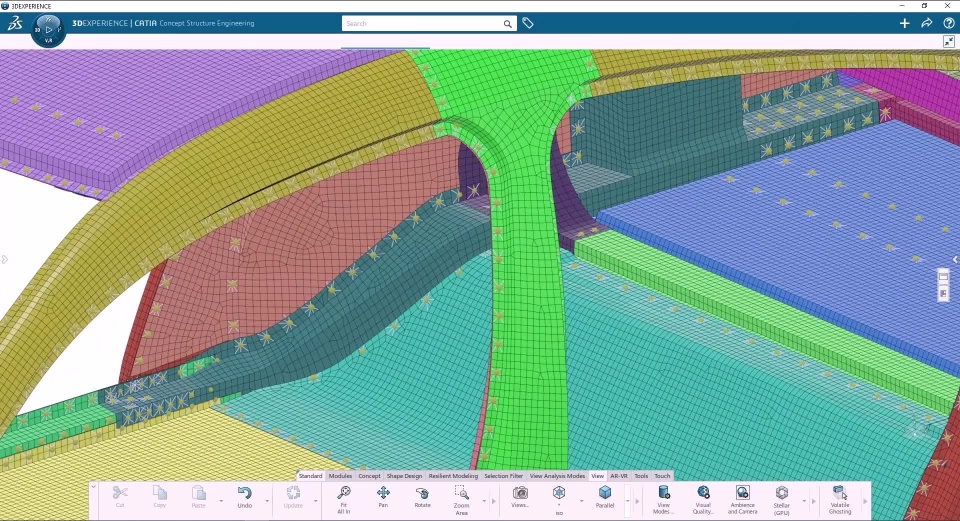Open the dropdown arrow next to Paste
This screenshot has width=960, height=521.
221,501
